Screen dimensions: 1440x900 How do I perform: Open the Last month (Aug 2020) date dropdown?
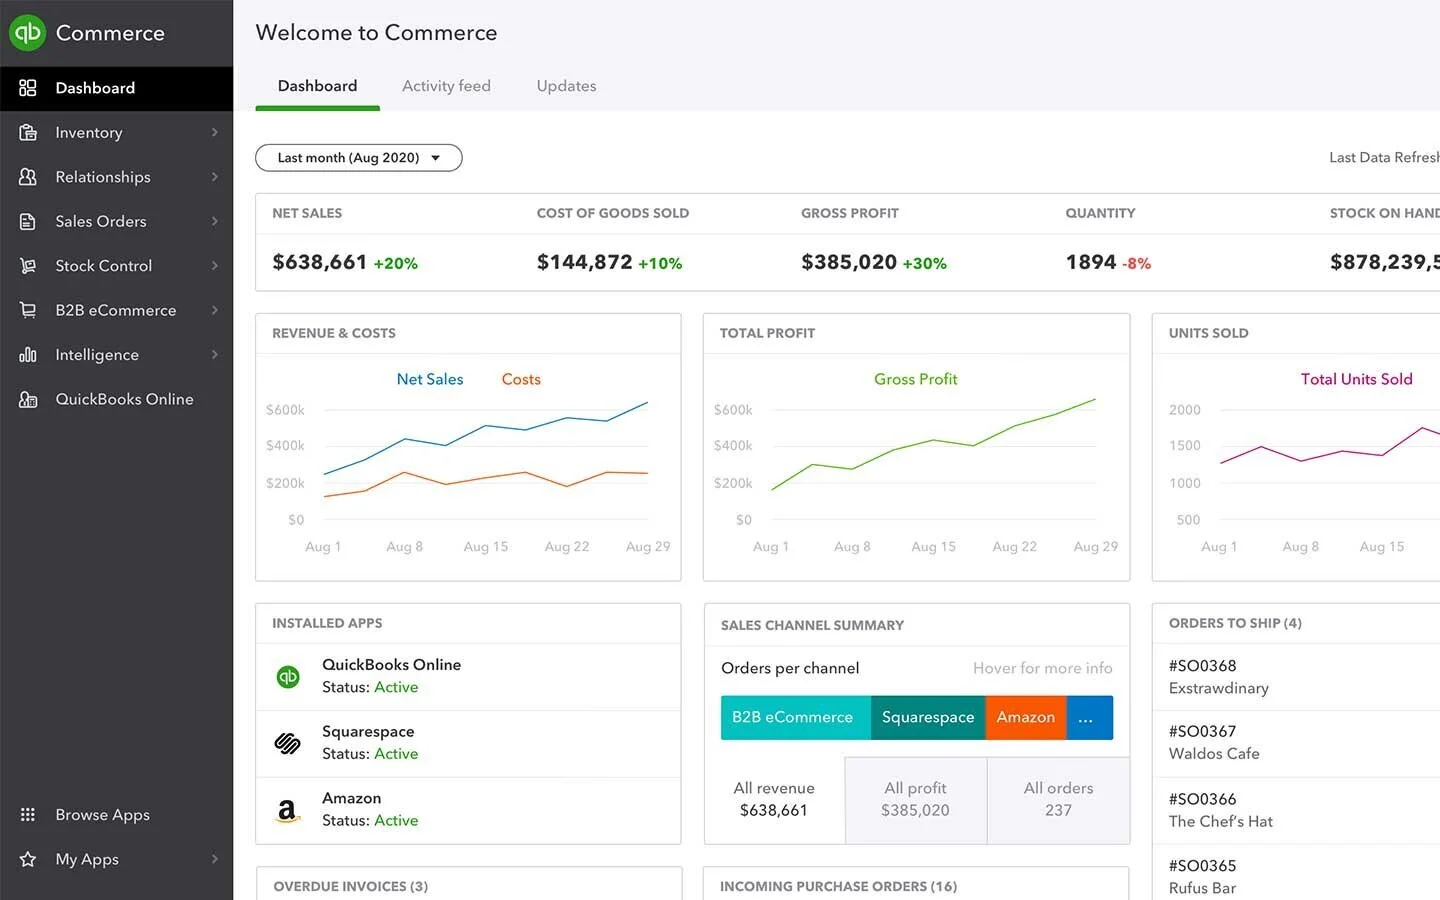click(x=358, y=157)
